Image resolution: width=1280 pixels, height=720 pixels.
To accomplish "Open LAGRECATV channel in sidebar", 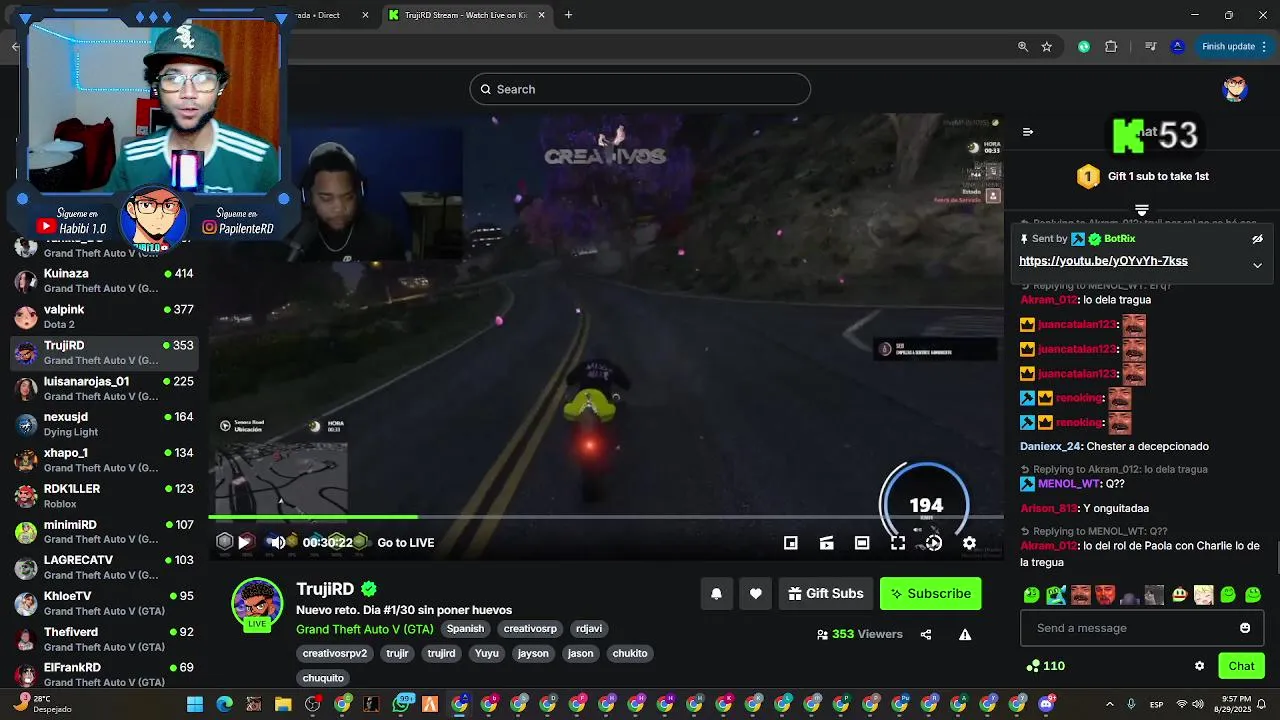I will [x=104, y=568].
